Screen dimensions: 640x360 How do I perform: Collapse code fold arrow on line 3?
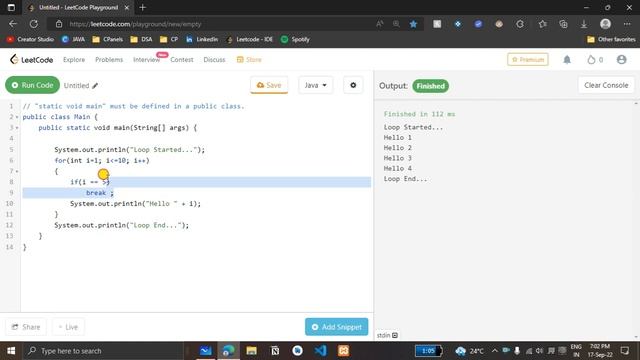pyautogui.click(x=17, y=128)
